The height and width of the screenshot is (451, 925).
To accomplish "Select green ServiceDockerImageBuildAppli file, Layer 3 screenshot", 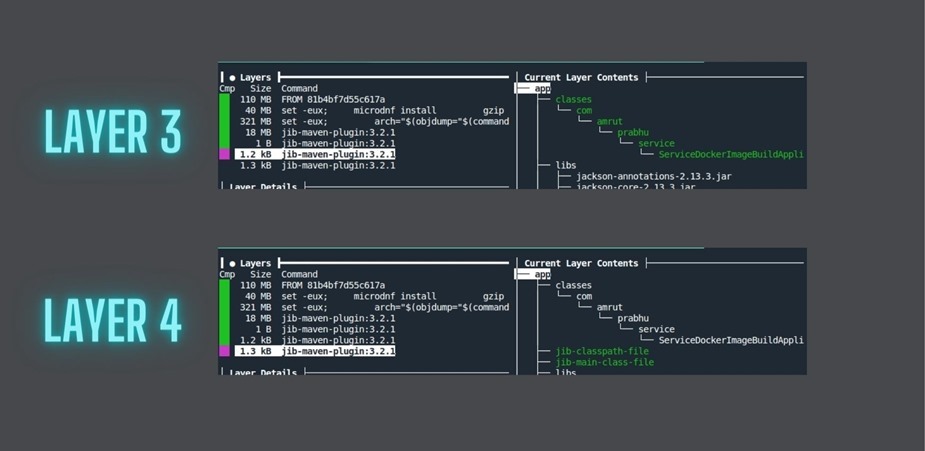I will coord(731,154).
